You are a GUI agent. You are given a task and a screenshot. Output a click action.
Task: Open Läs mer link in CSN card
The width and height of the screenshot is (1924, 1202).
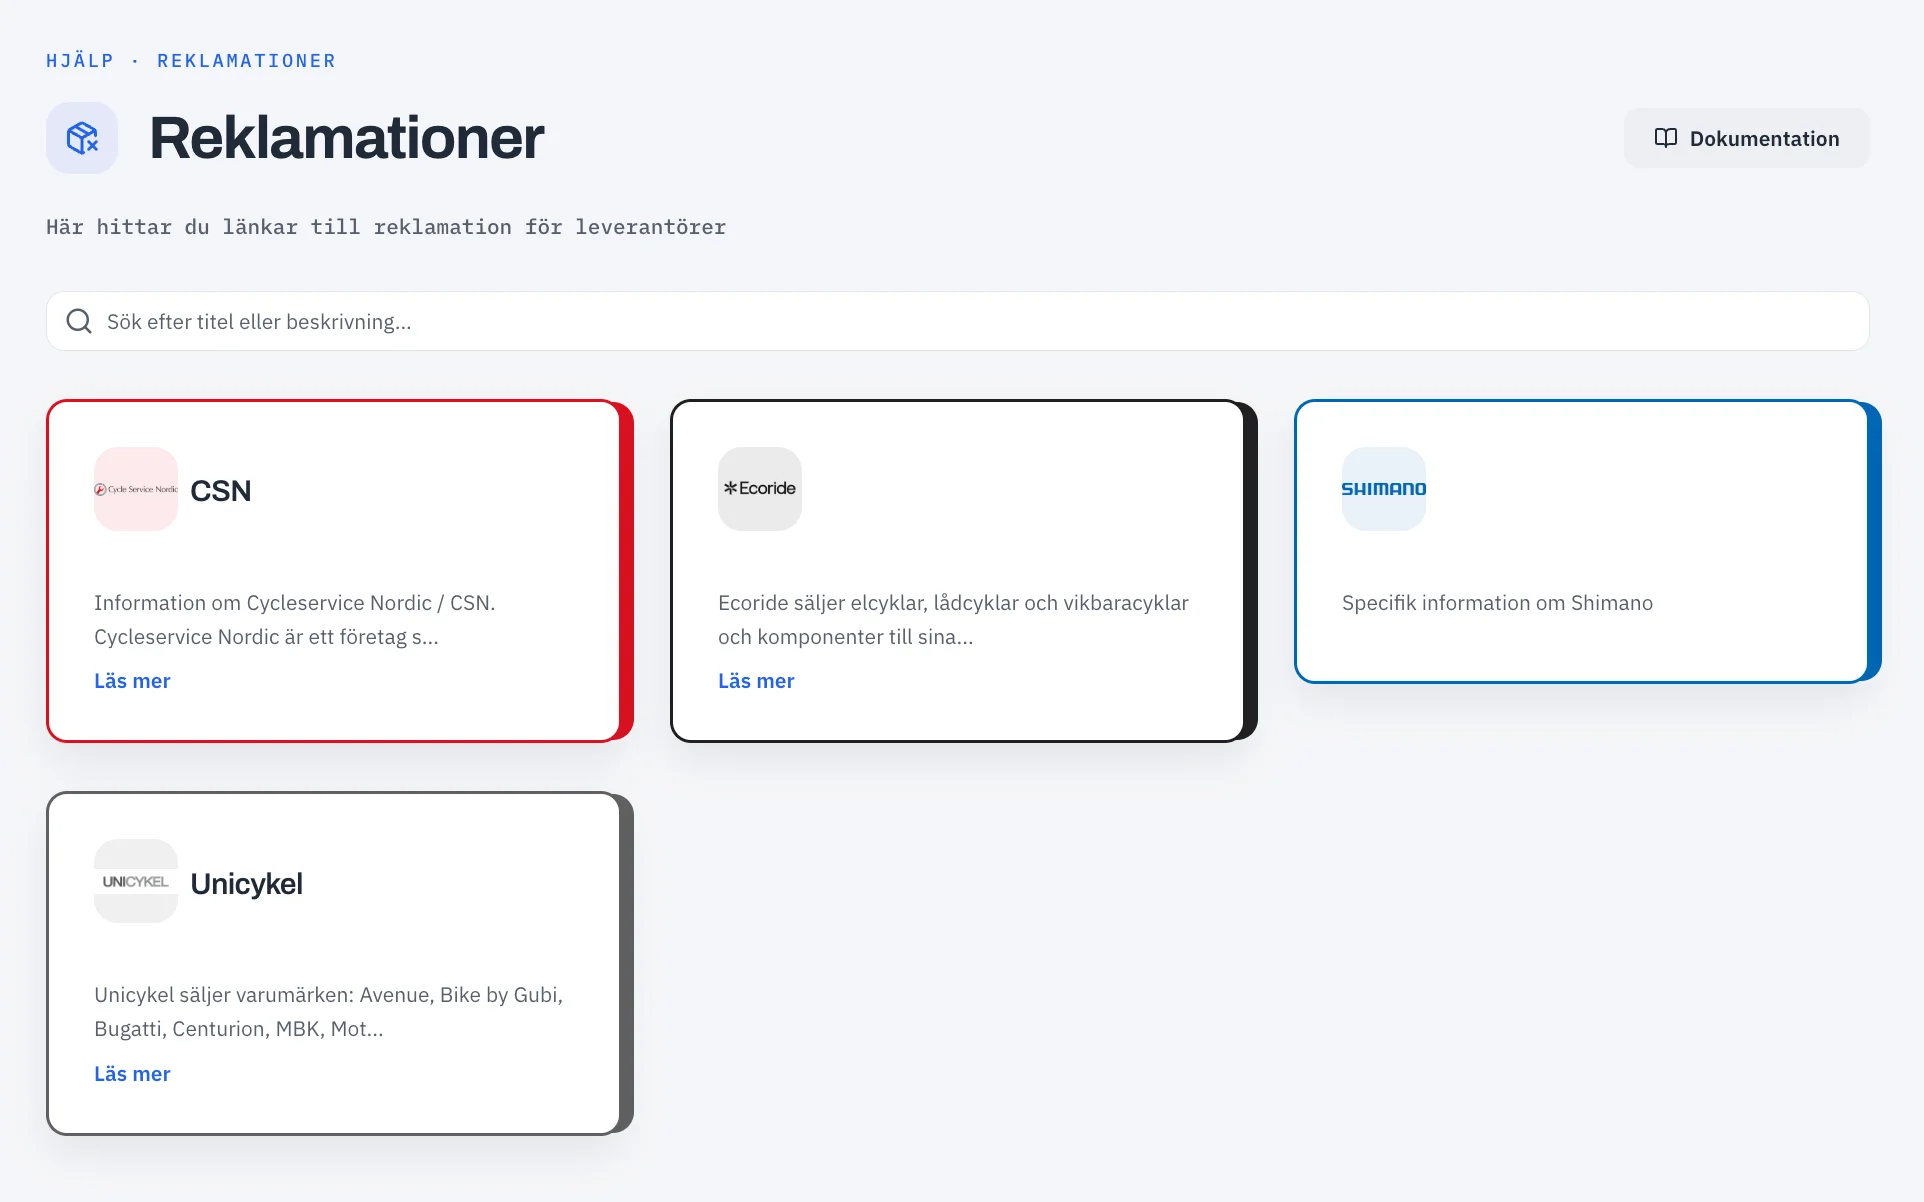click(132, 681)
